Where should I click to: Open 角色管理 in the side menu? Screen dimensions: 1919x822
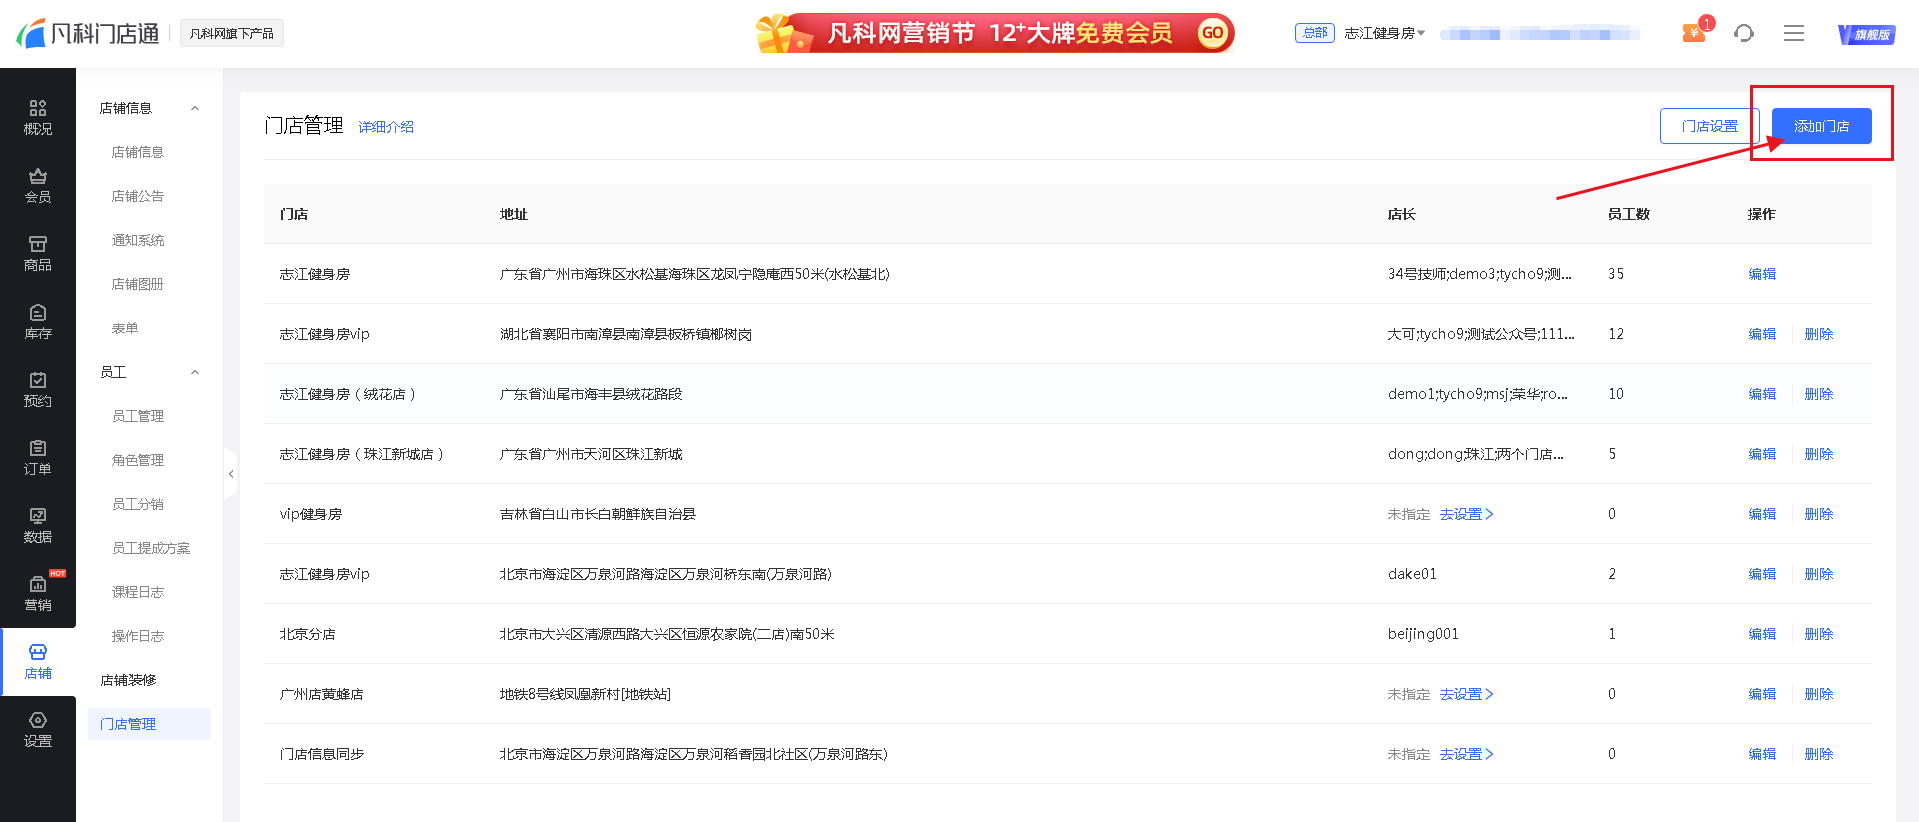(x=138, y=460)
